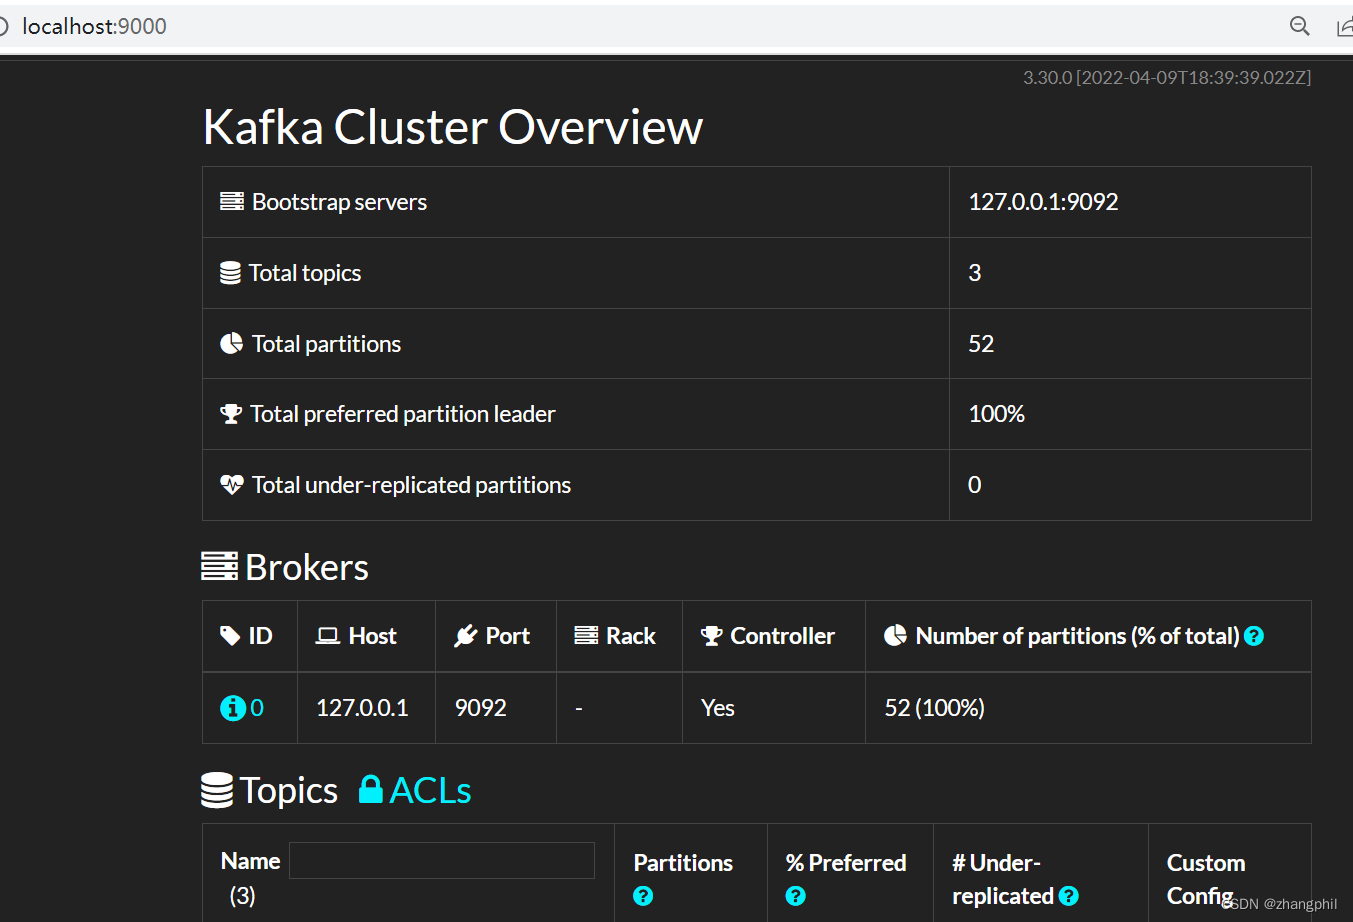Click the ID column tag icon
Viewport: 1353px width, 922px height.
[230, 636]
